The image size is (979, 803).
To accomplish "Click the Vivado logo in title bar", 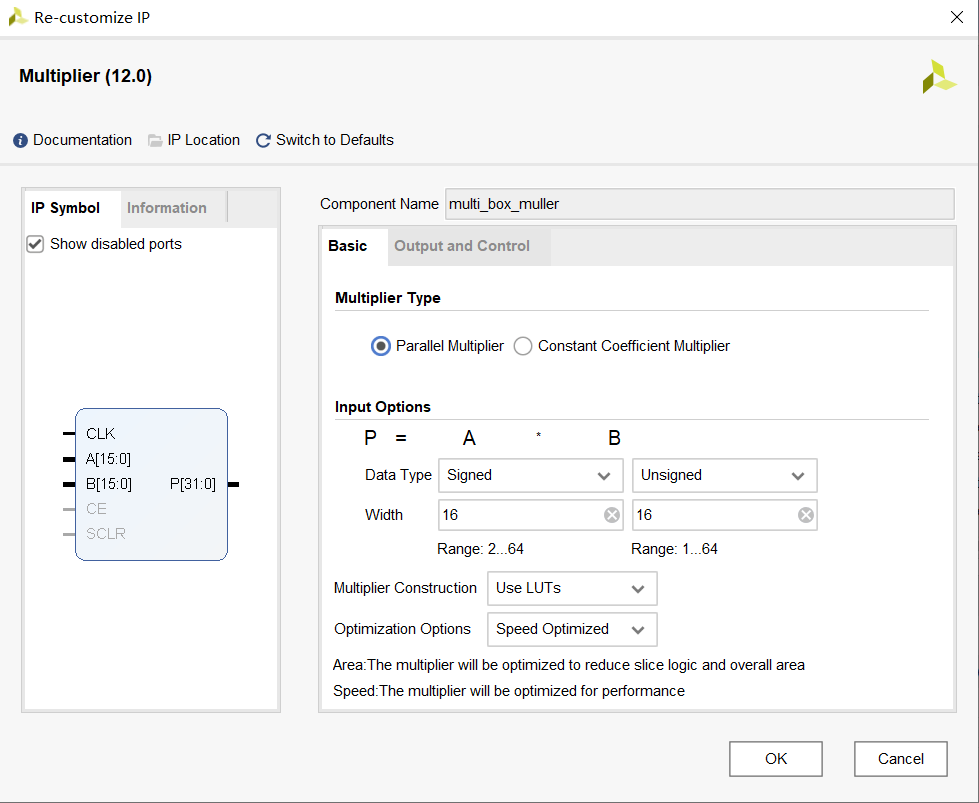I will 18,17.
